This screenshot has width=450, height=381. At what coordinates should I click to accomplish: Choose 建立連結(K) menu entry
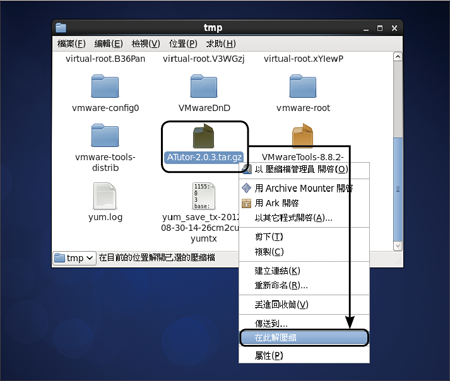click(x=304, y=271)
